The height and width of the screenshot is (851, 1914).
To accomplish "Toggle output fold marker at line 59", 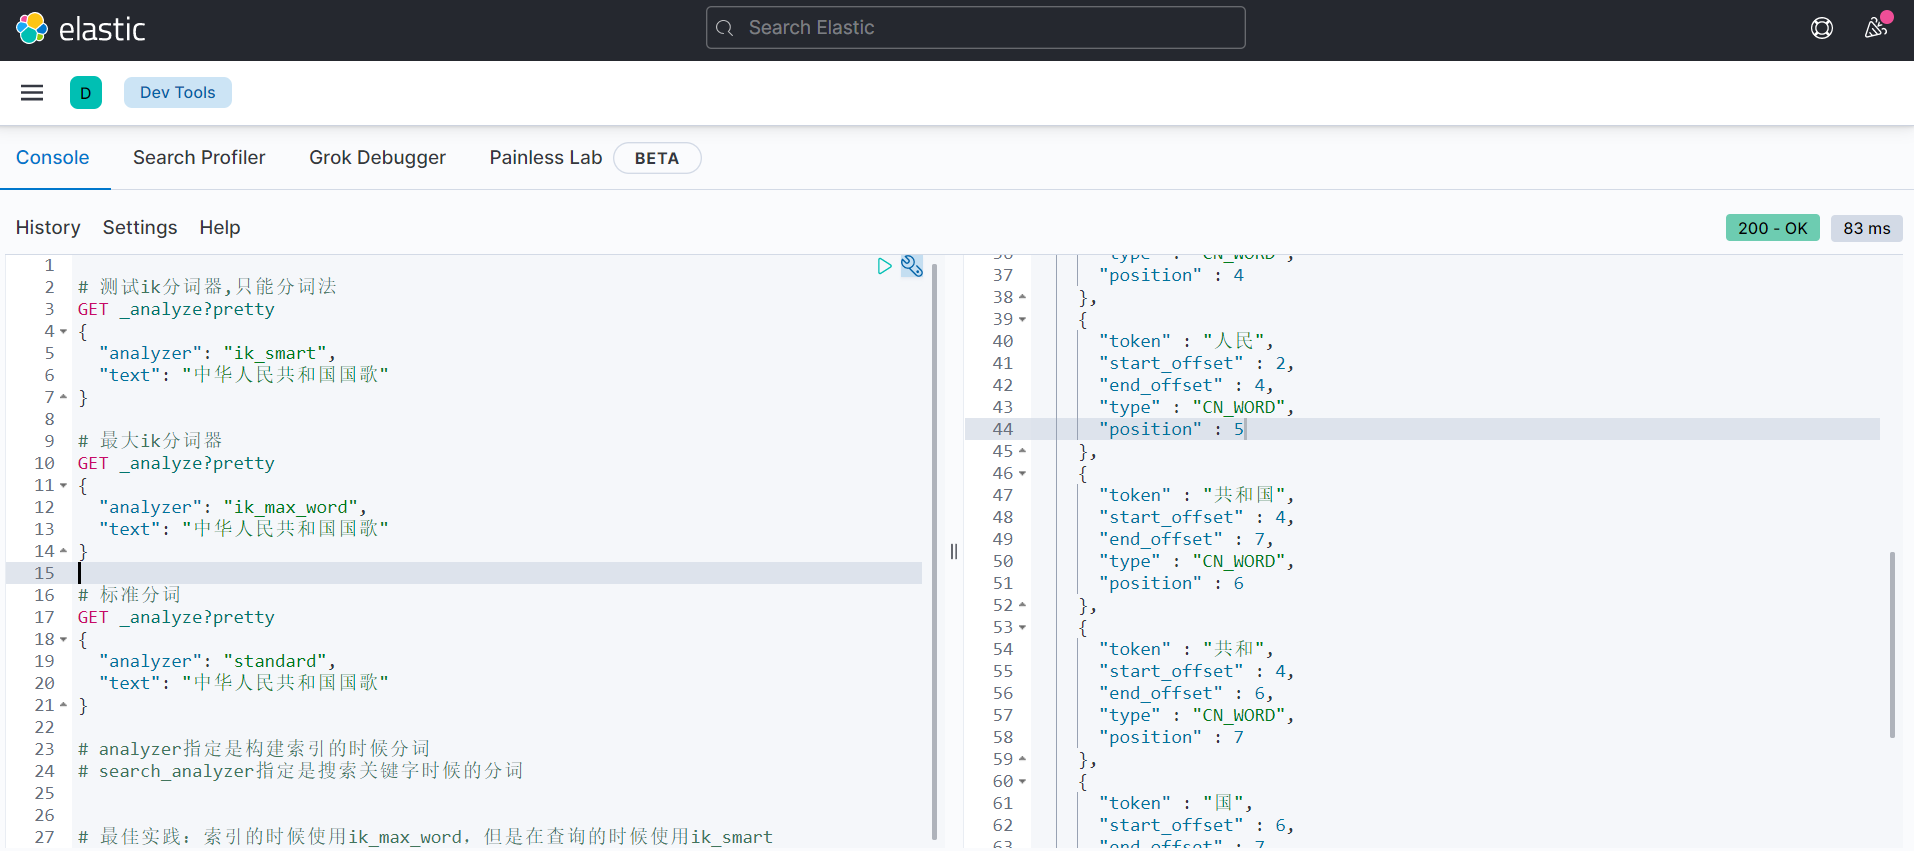I will click(1022, 760).
